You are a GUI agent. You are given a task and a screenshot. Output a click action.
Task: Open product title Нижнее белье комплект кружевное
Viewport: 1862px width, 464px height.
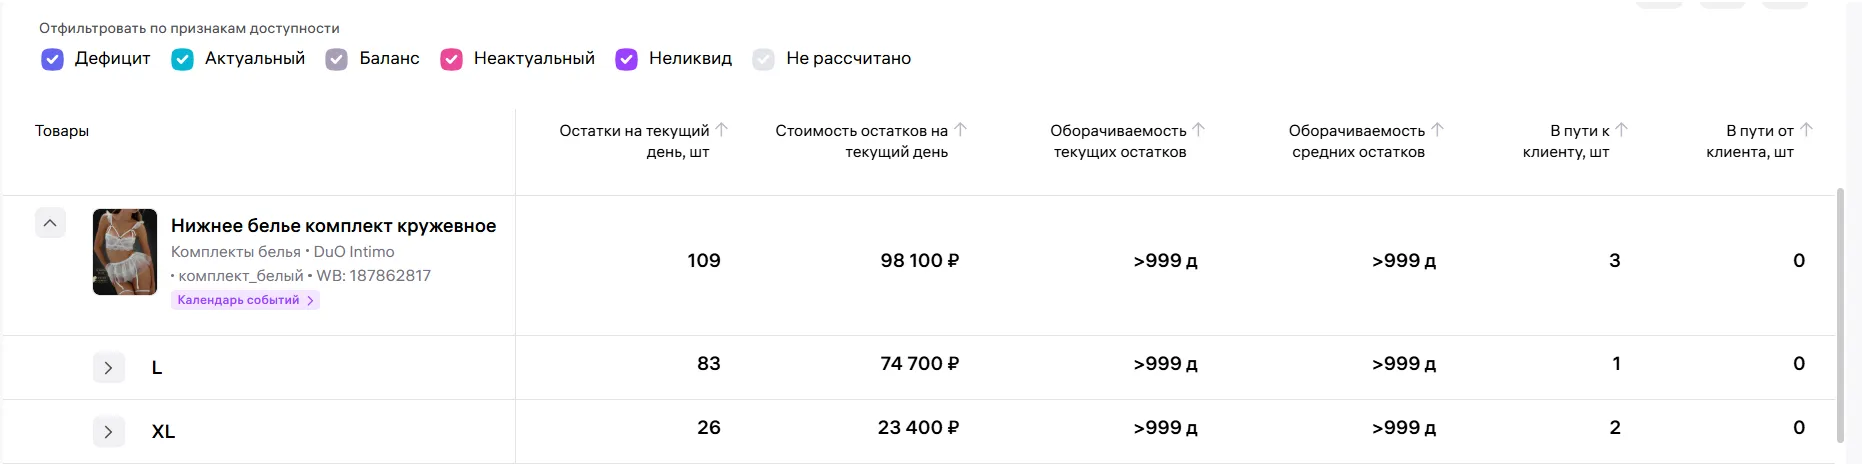coord(333,226)
